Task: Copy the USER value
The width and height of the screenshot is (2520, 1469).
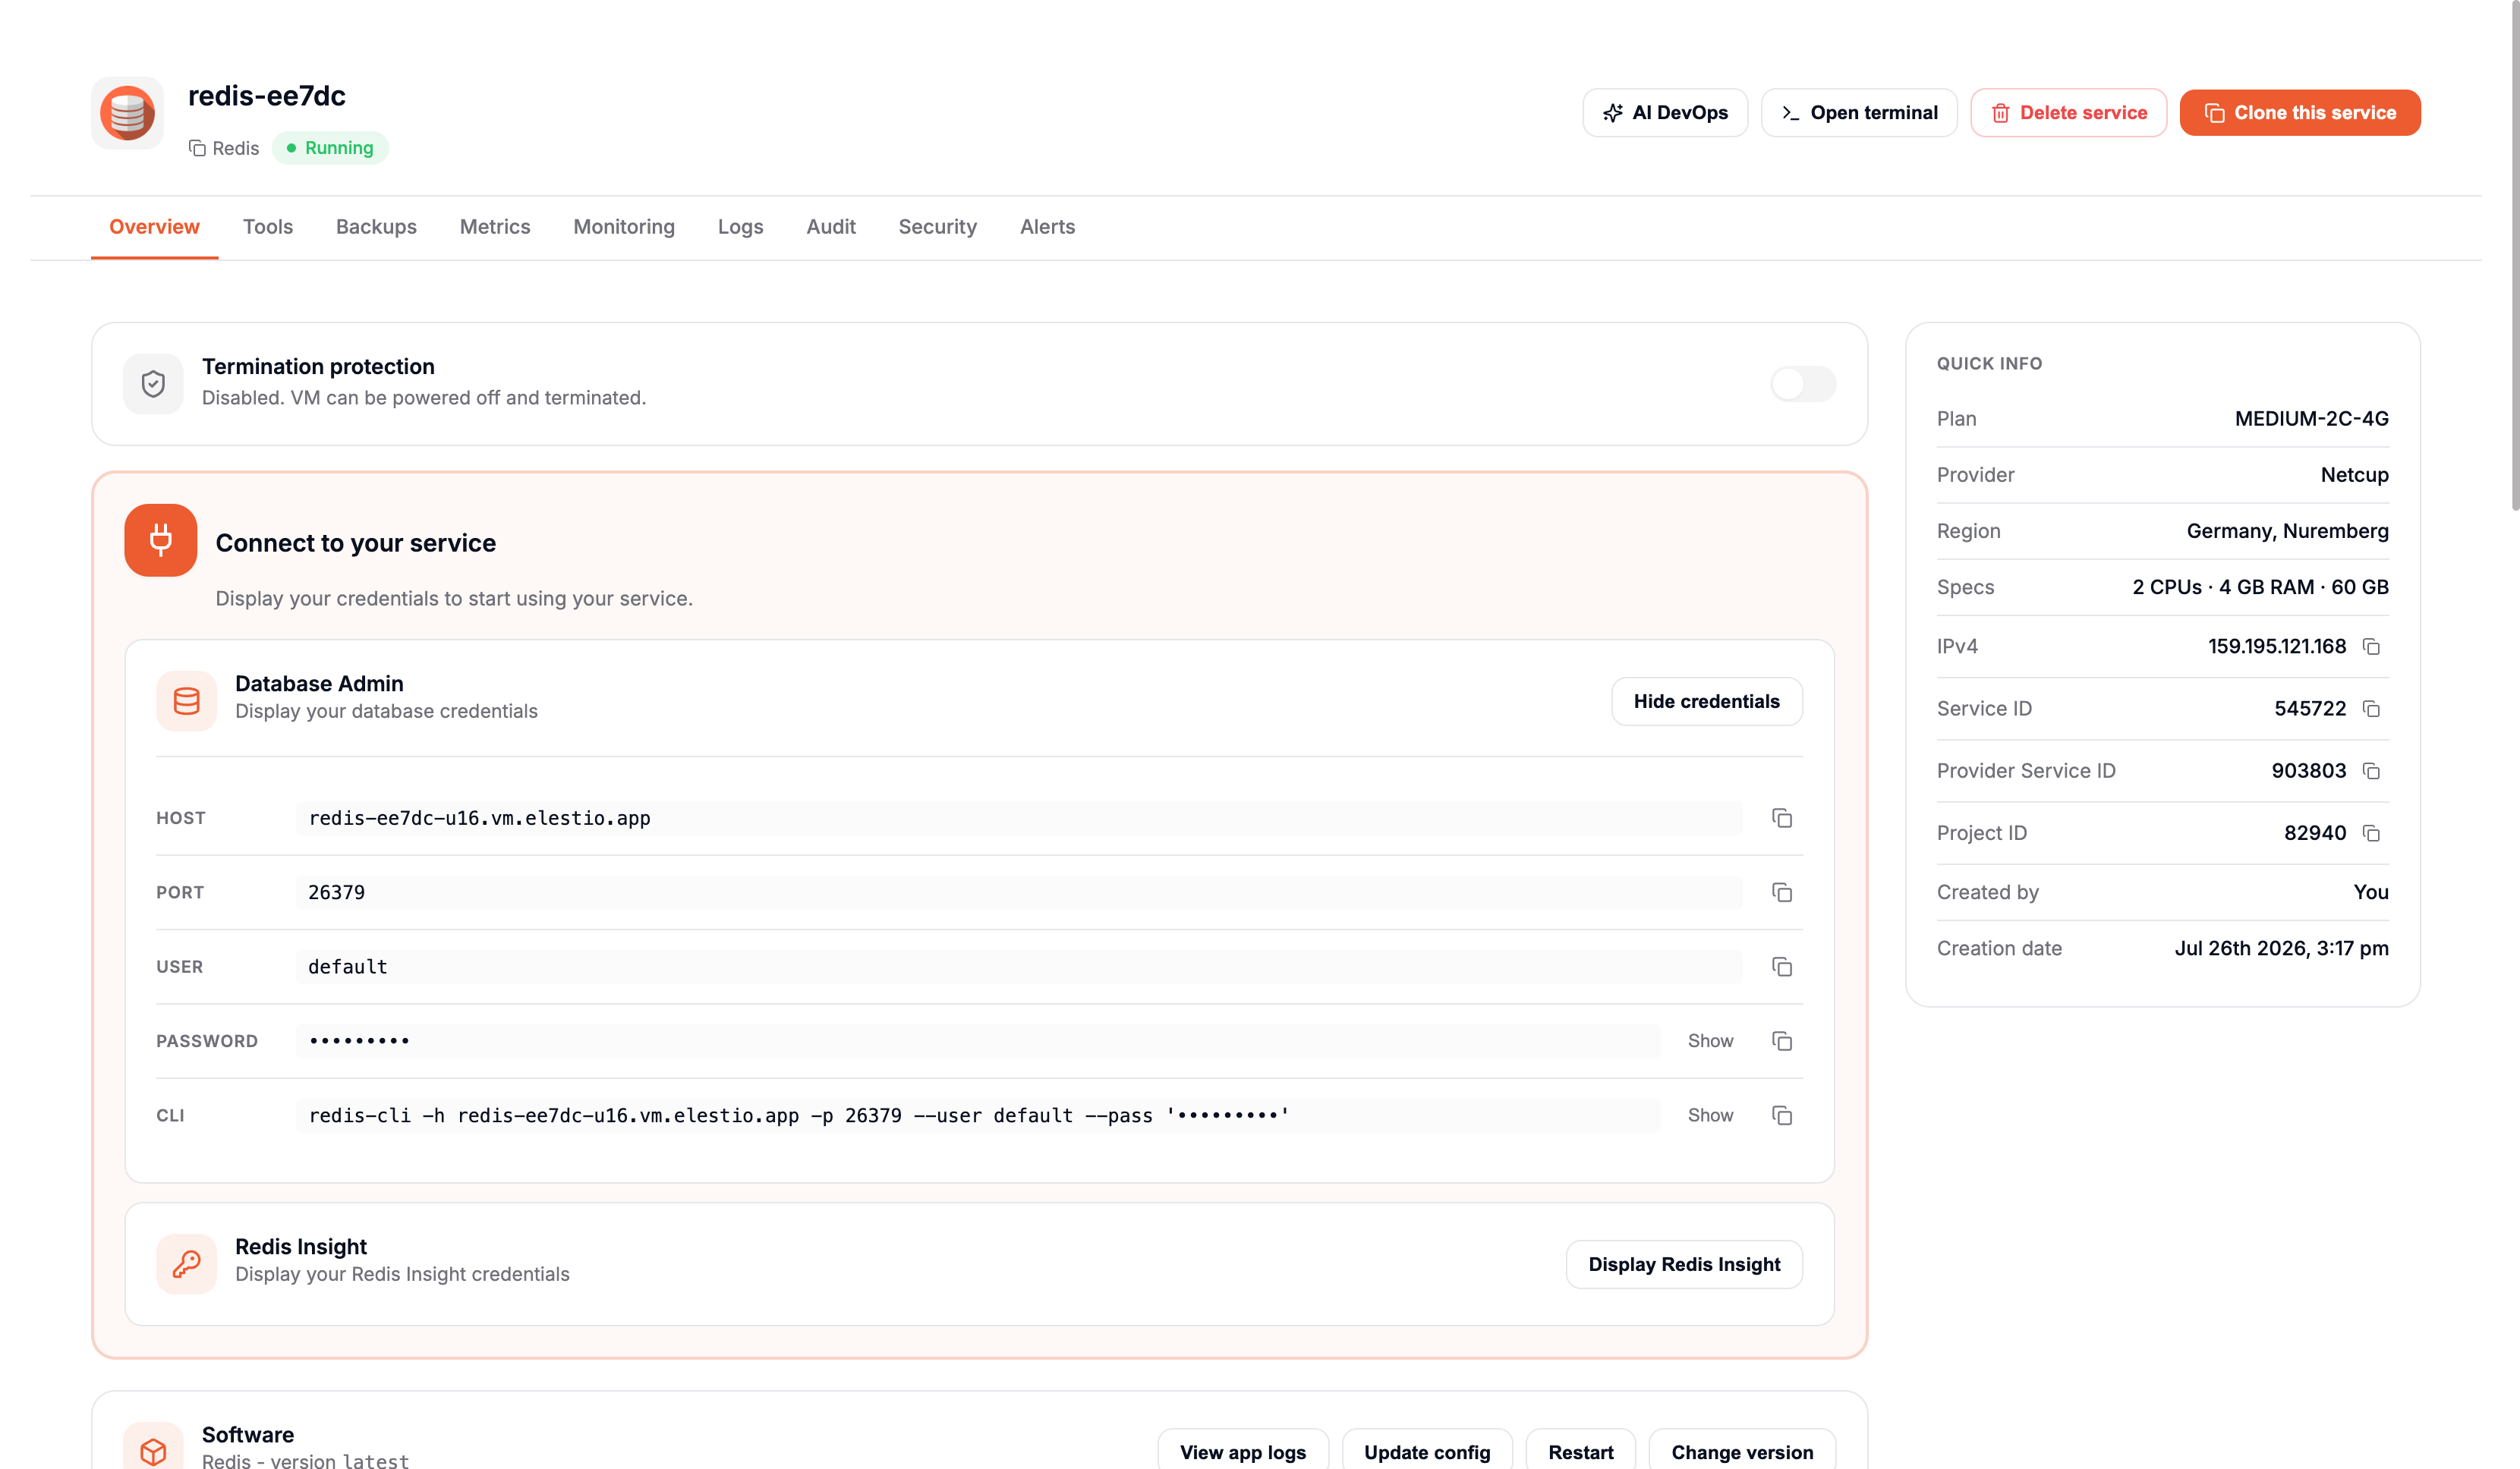Action: pyautogui.click(x=1781, y=967)
